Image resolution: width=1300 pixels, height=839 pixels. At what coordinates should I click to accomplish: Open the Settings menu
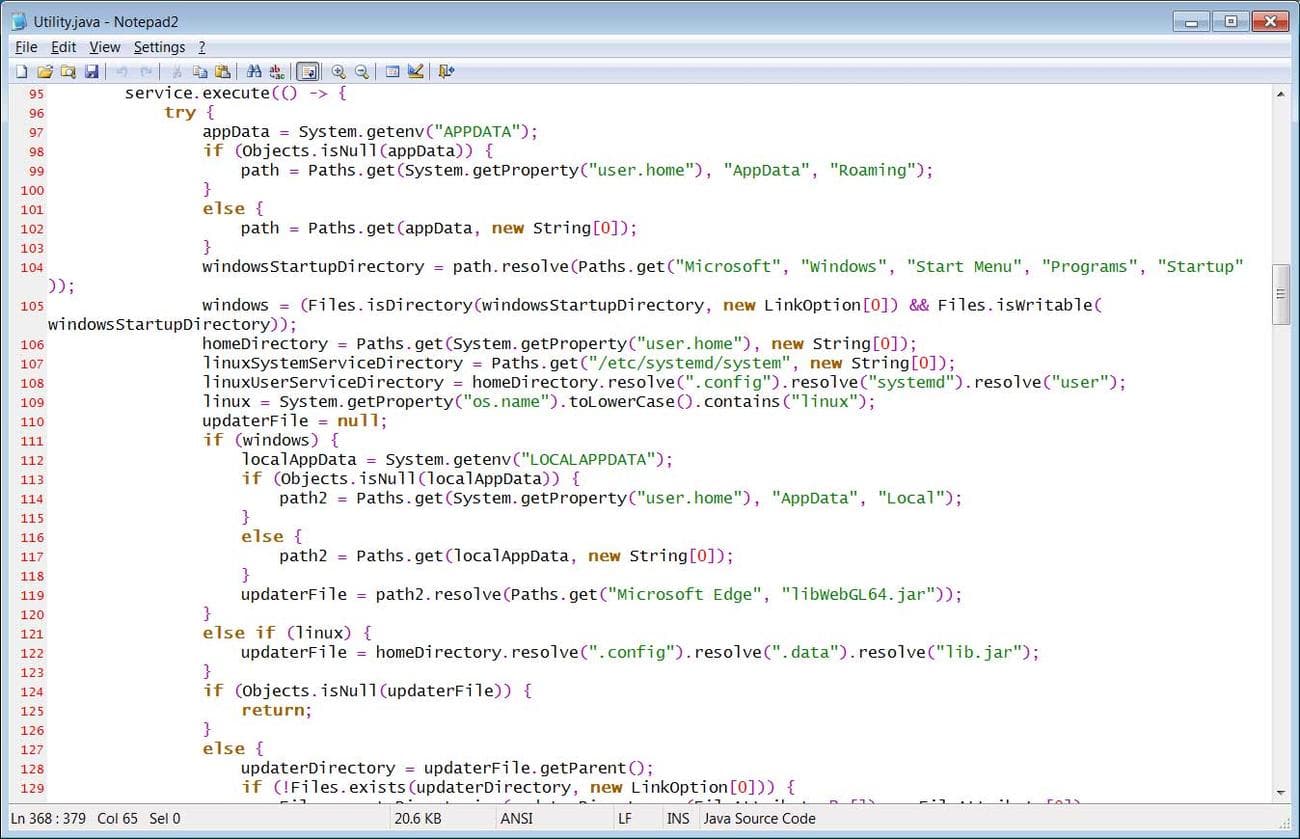pos(159,47)
